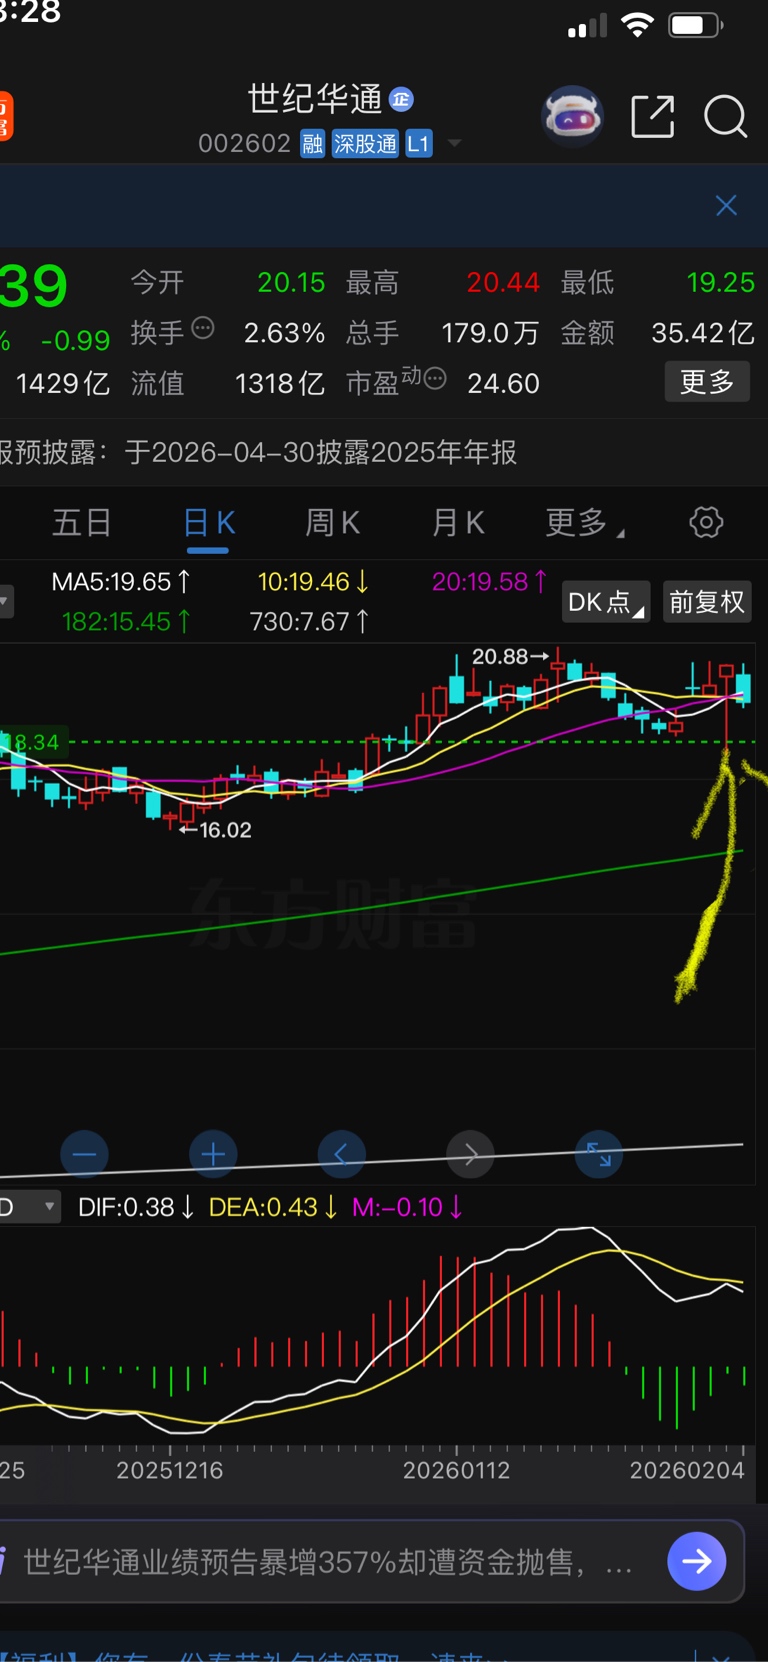Tap the 金额 35.42亿 value

tap(703, 333)
